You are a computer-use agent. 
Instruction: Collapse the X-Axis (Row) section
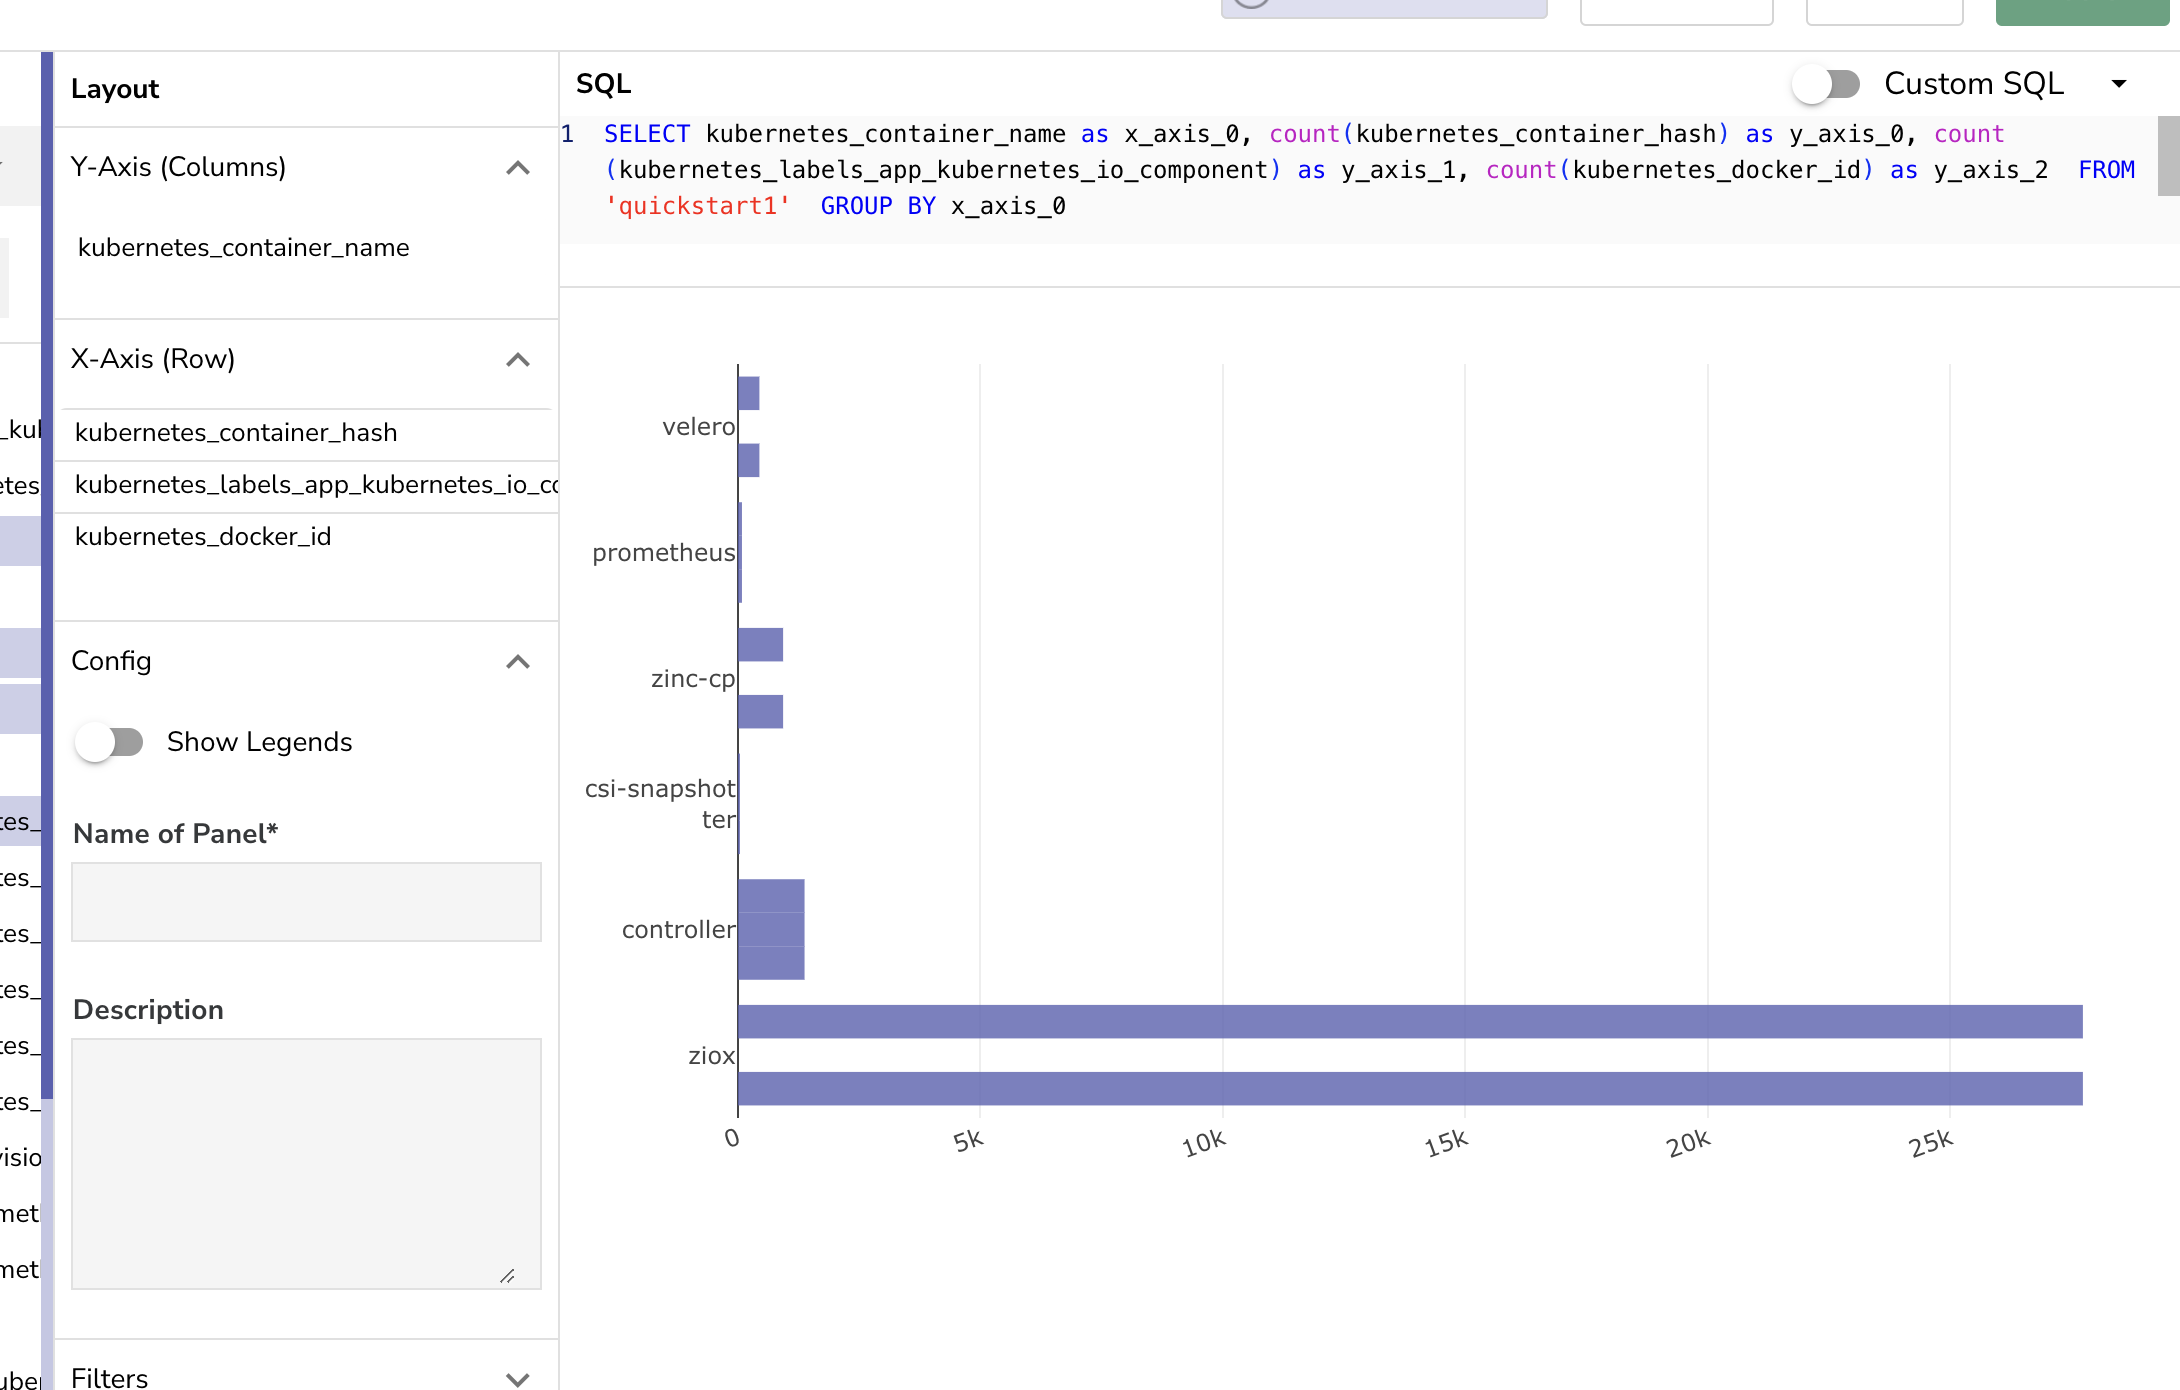(518, 359)
